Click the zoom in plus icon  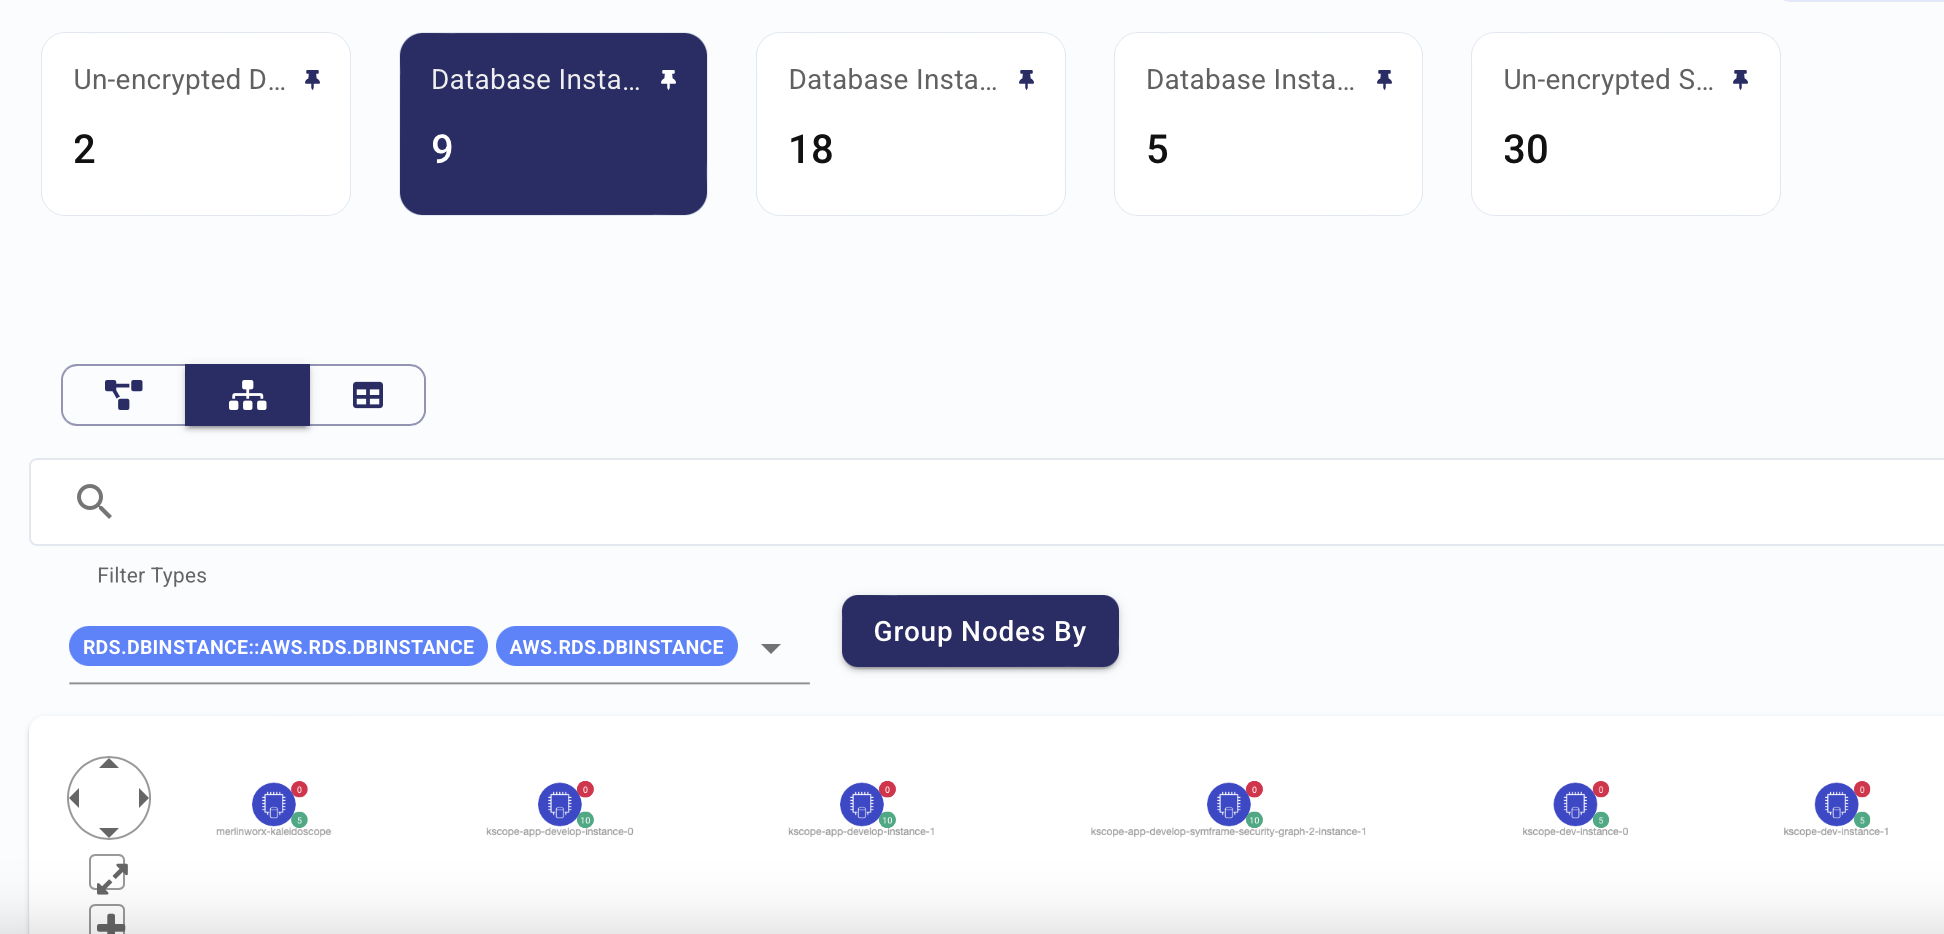point(108,920)
